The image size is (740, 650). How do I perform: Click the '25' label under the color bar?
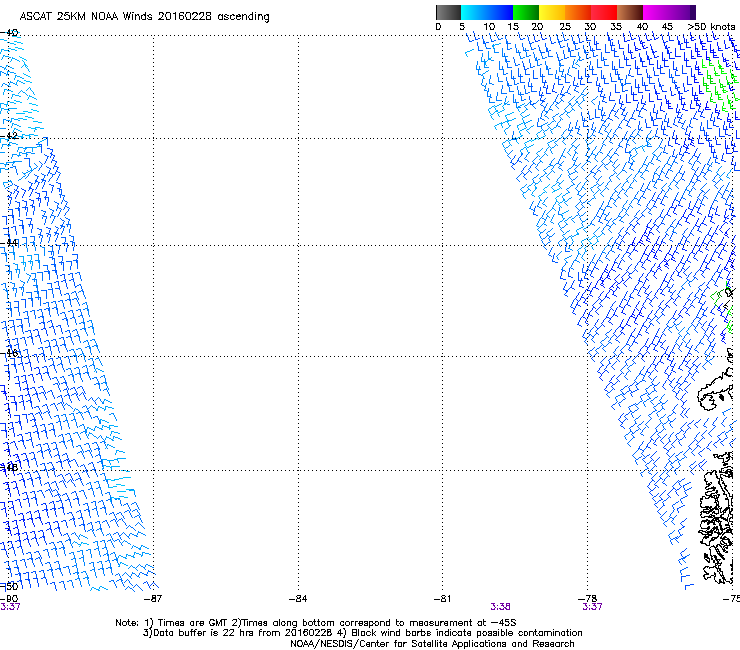[565, 27]
